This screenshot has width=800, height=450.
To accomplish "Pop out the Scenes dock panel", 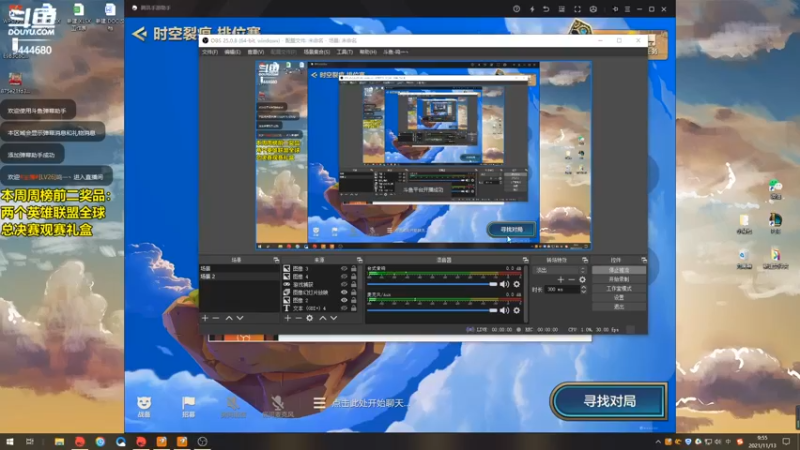I will pyautogui.click(x=276, y=260).
